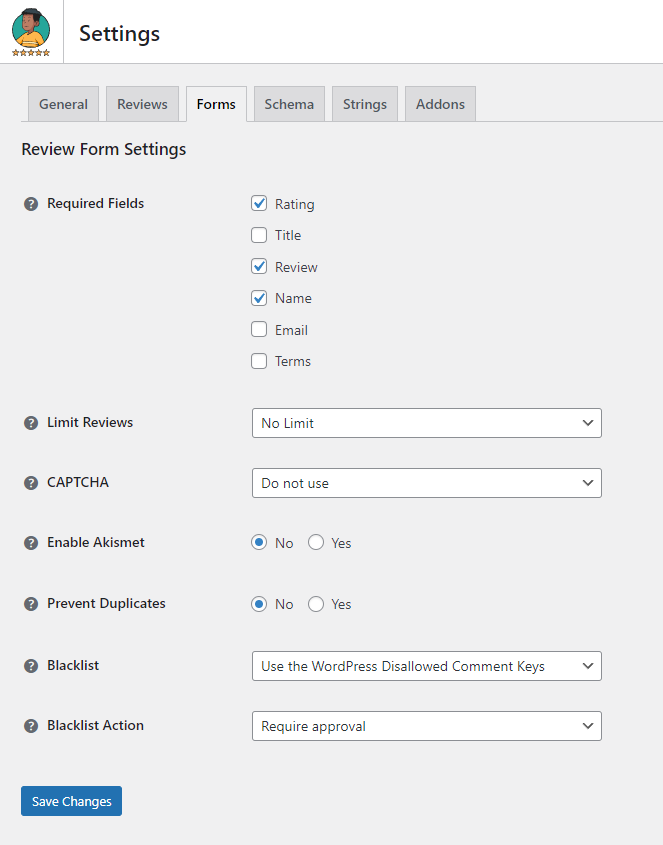
Task: Open the Blacklist Action Require approval dropdown
Action: (x=426, y=726)
